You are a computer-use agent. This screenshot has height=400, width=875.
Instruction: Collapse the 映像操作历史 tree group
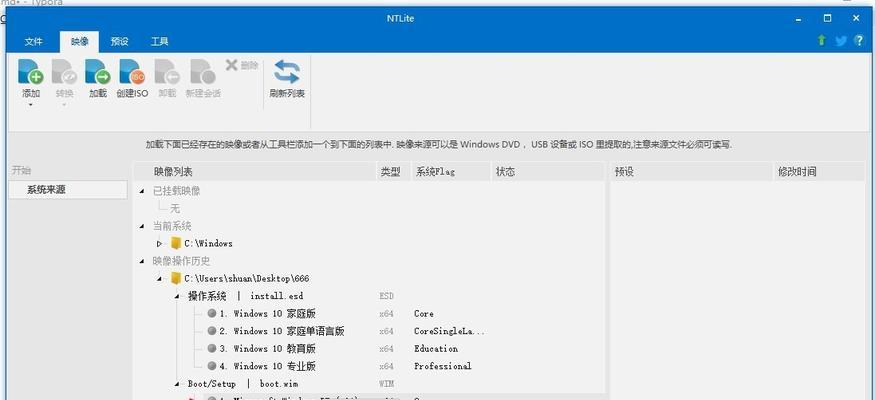point(142,261)
